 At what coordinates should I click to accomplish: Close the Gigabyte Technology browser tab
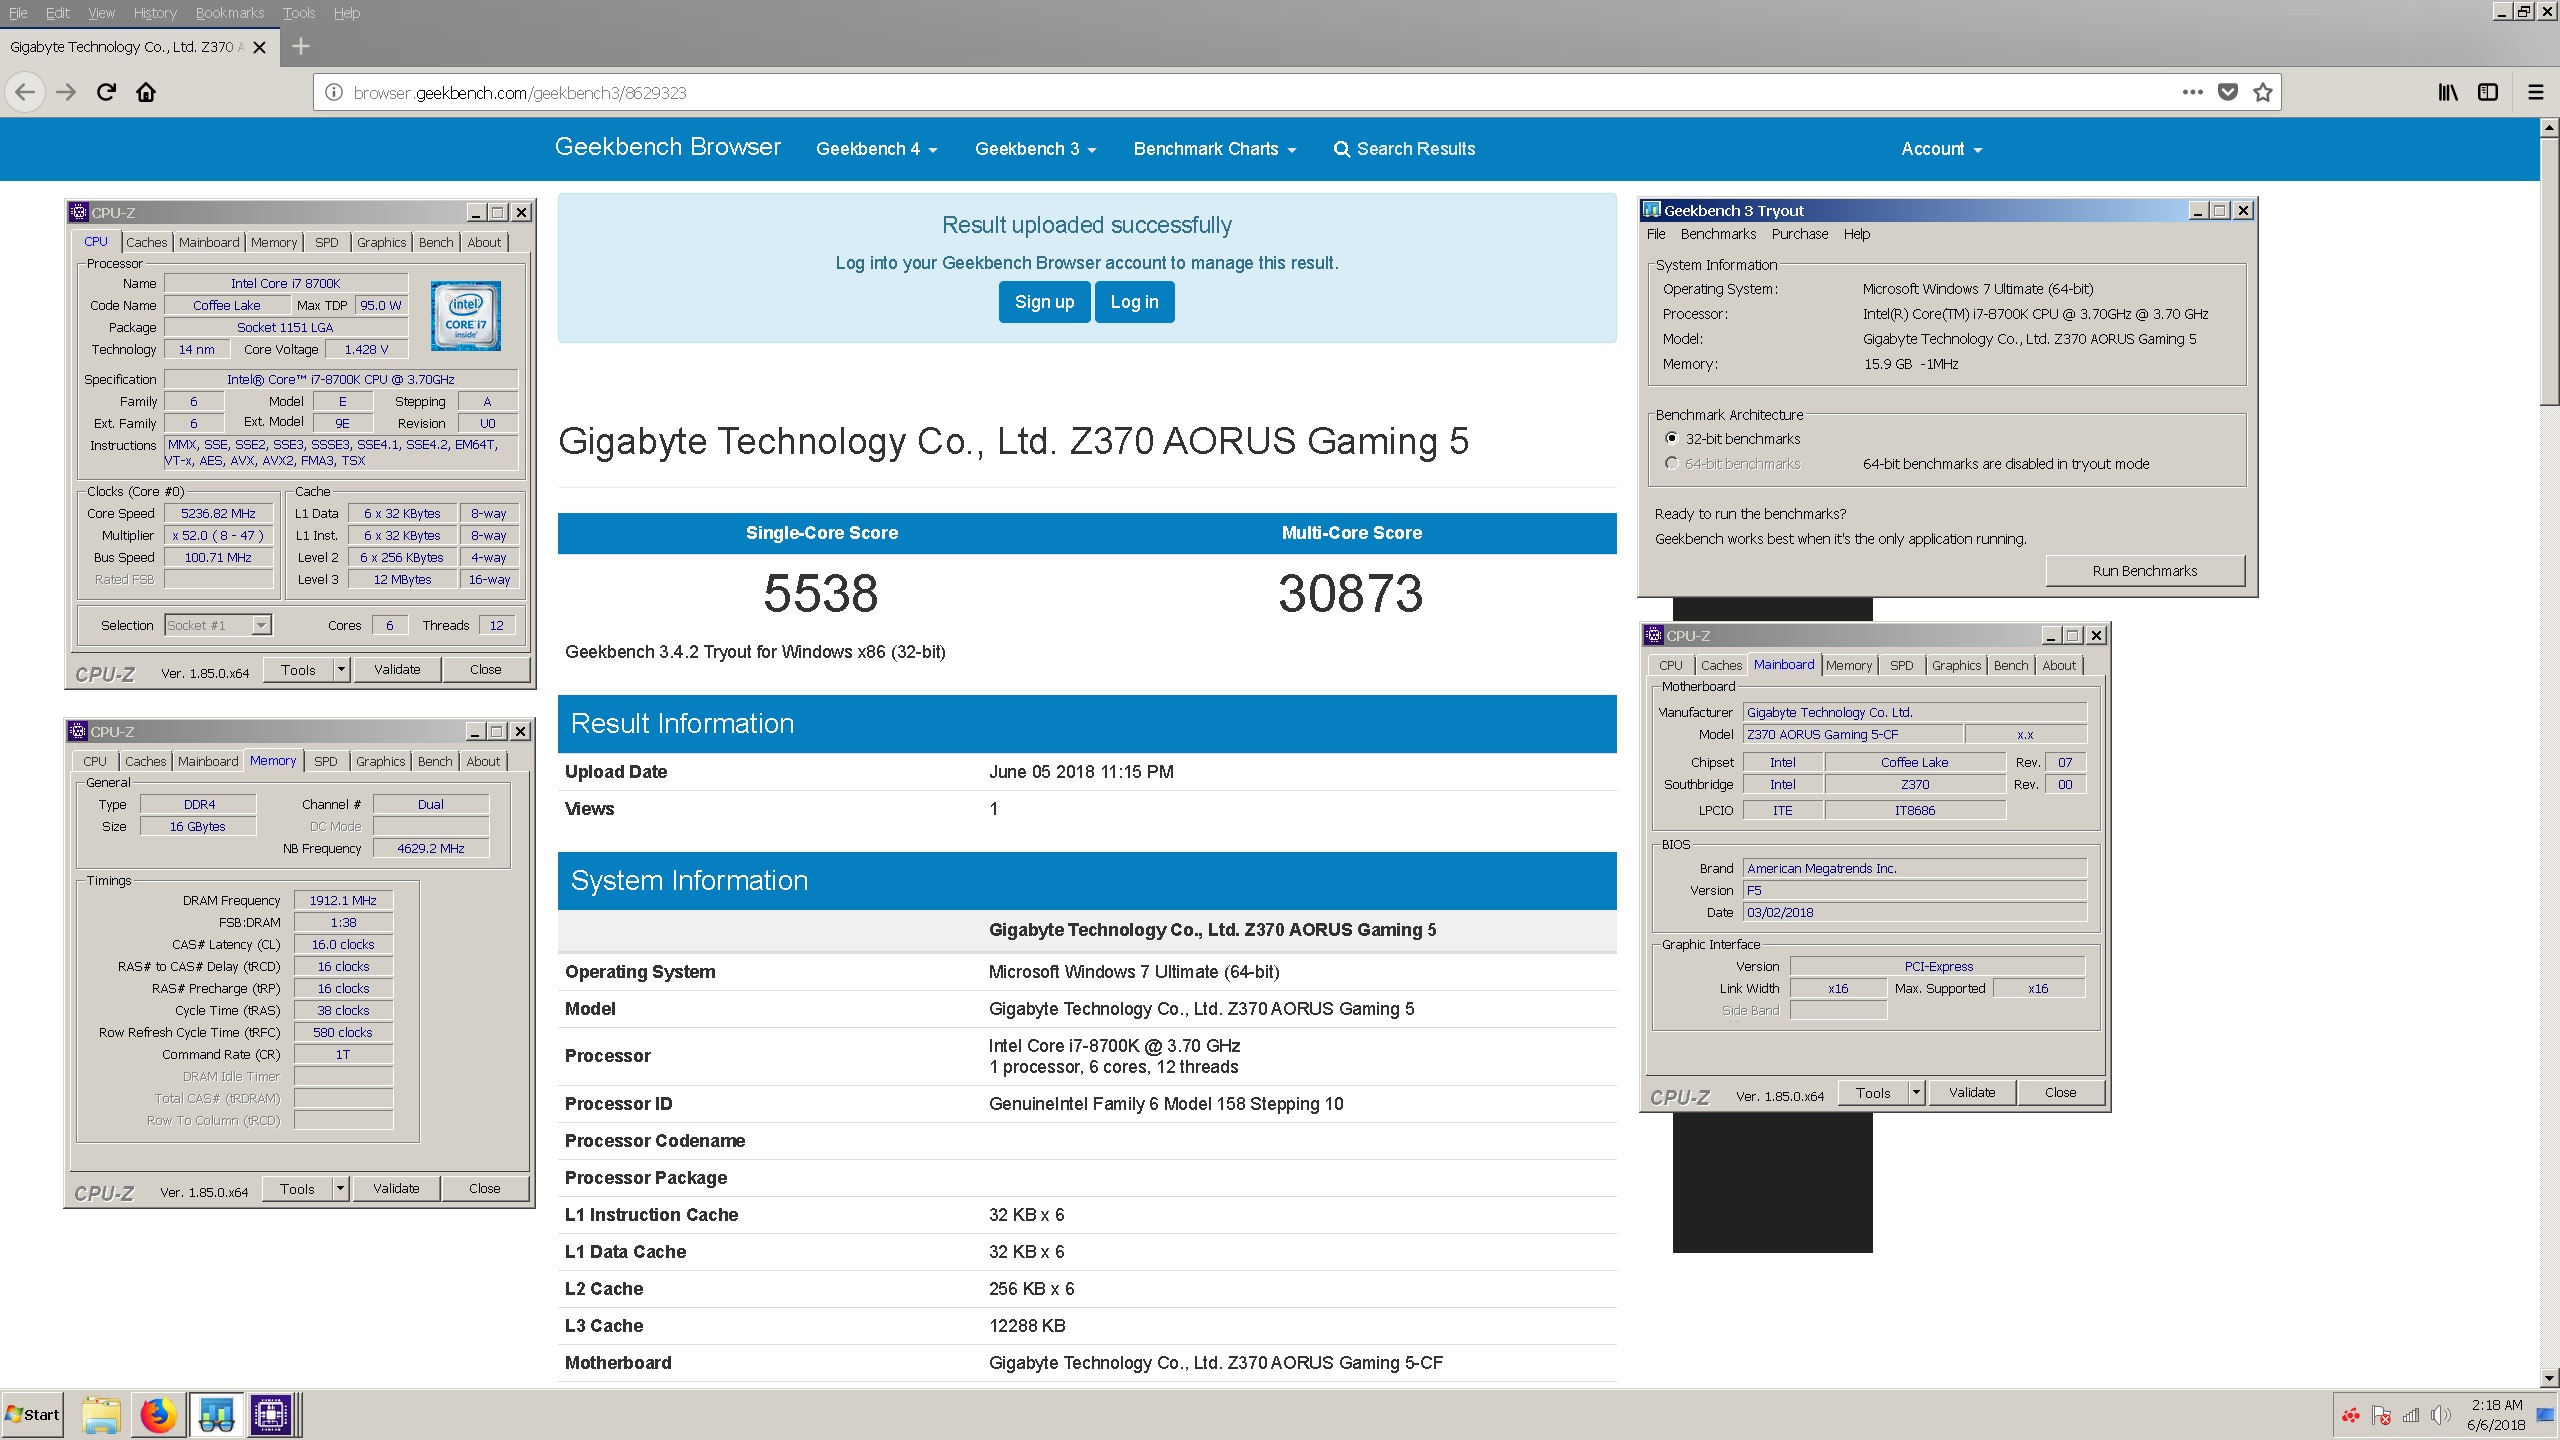259,47
